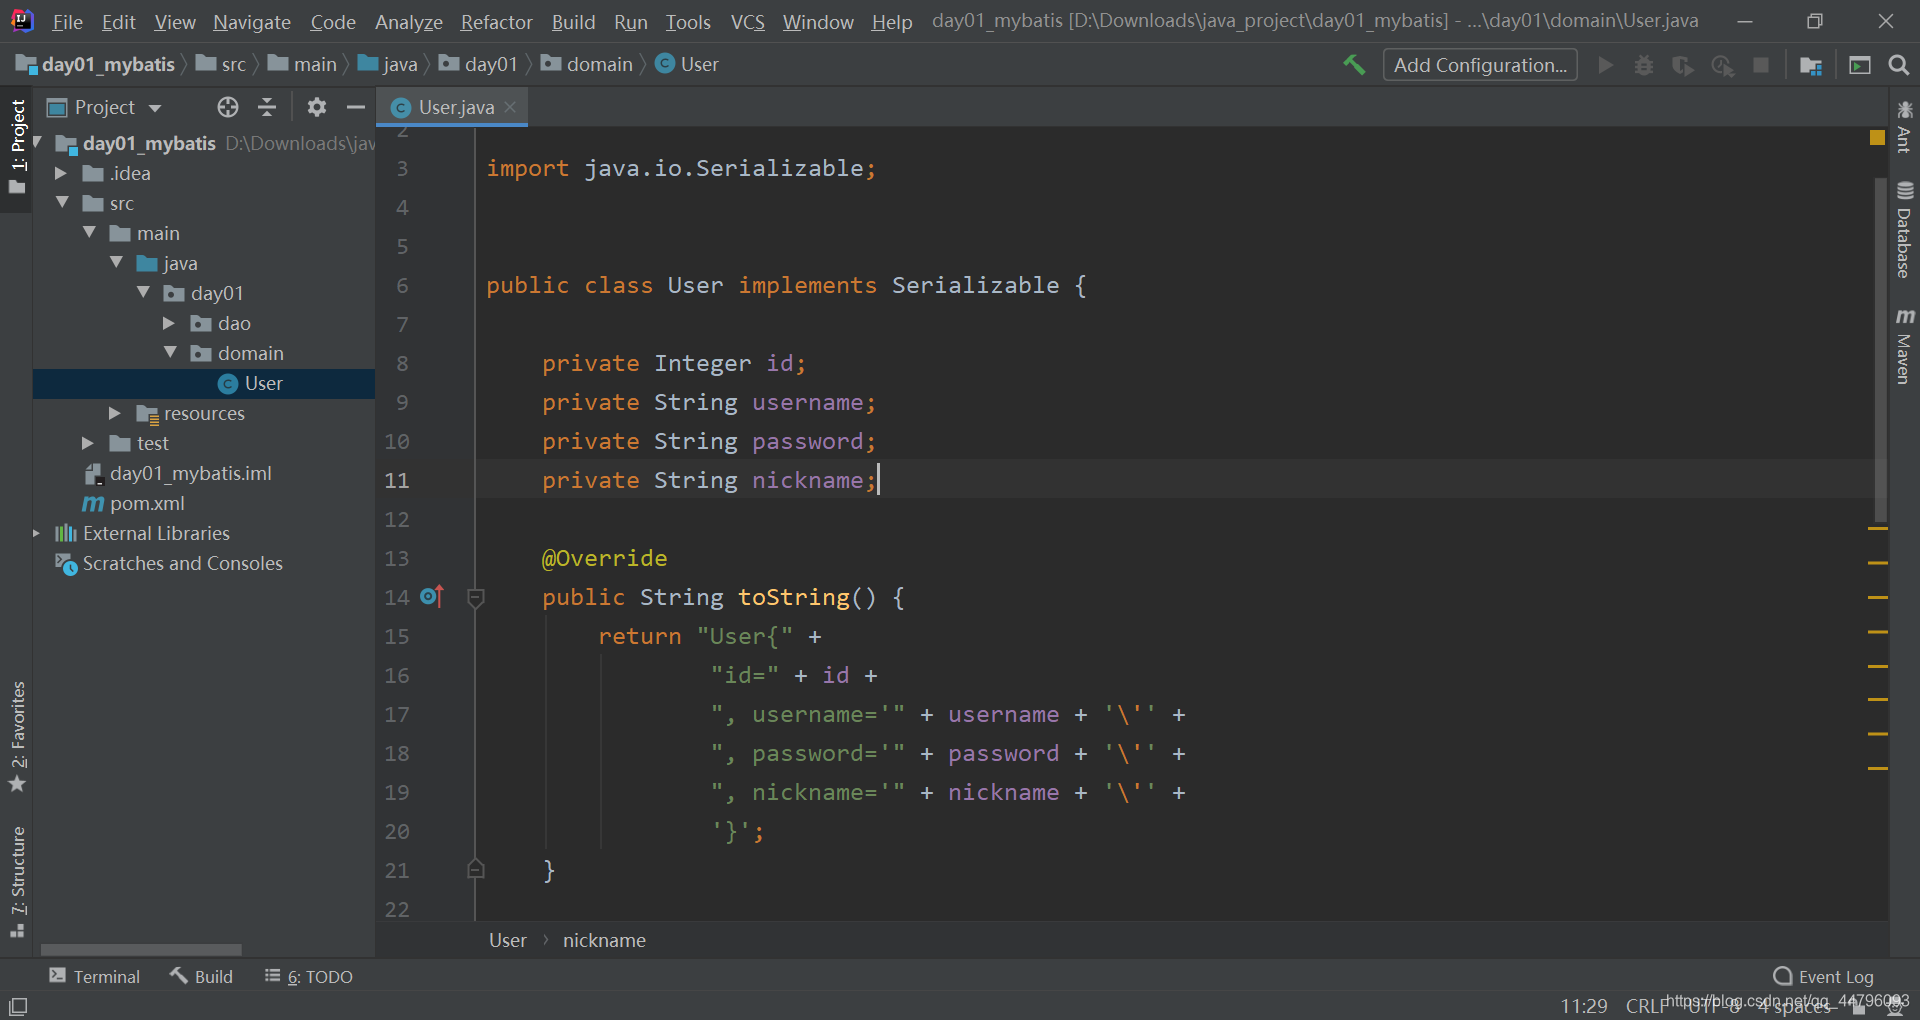Click the Debug bug icon
Viewport: 1920px width, 1020px height.
pos(1643,65)
